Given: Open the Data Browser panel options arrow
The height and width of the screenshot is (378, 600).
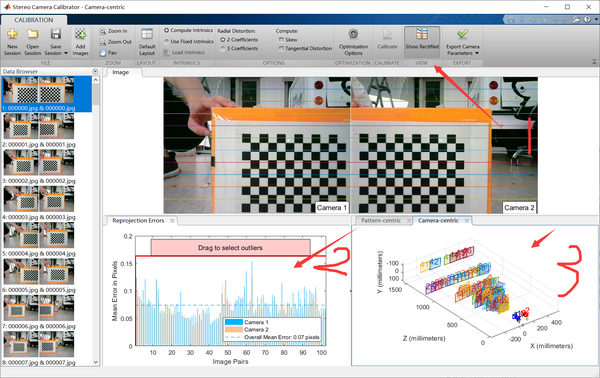Looking at the screenshot, I should [95, 71].
